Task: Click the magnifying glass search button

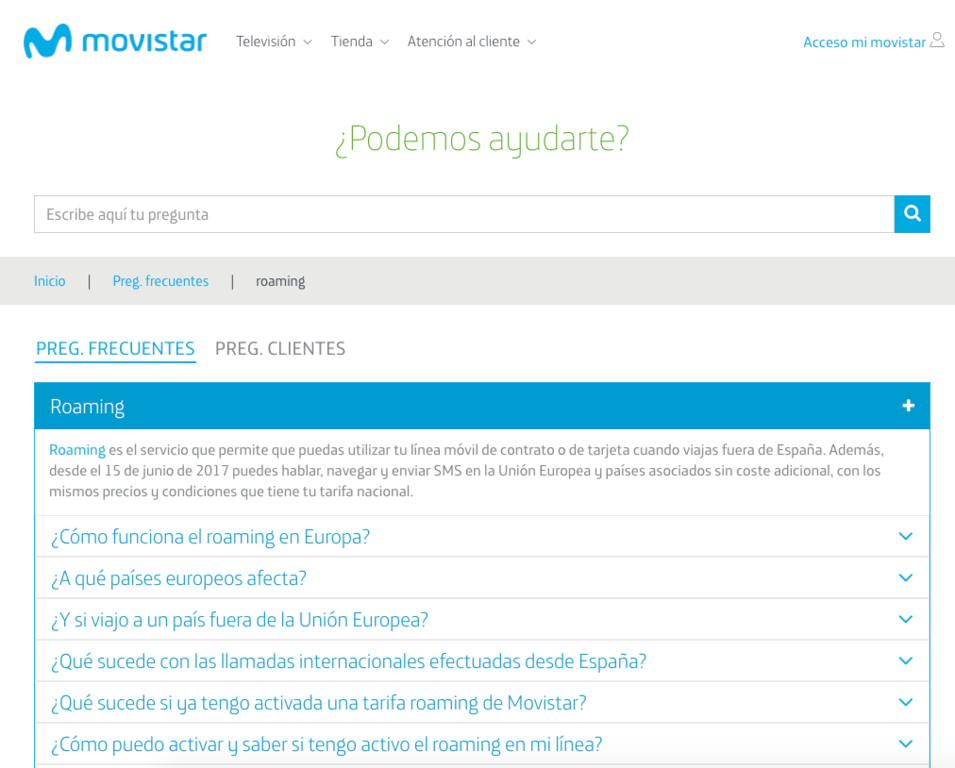Action: coord(911,214)
